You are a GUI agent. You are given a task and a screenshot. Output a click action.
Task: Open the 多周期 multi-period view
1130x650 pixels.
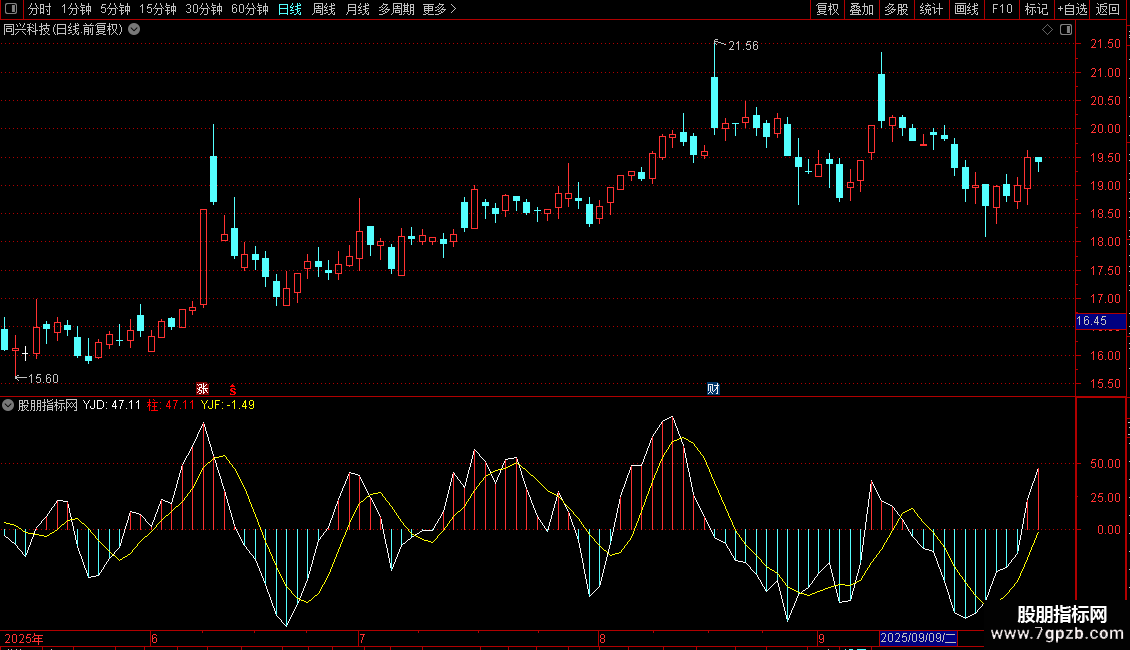point(395,9)
